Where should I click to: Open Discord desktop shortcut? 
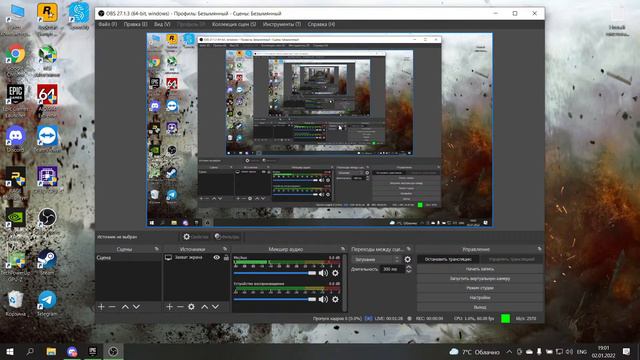pos(16,139)
